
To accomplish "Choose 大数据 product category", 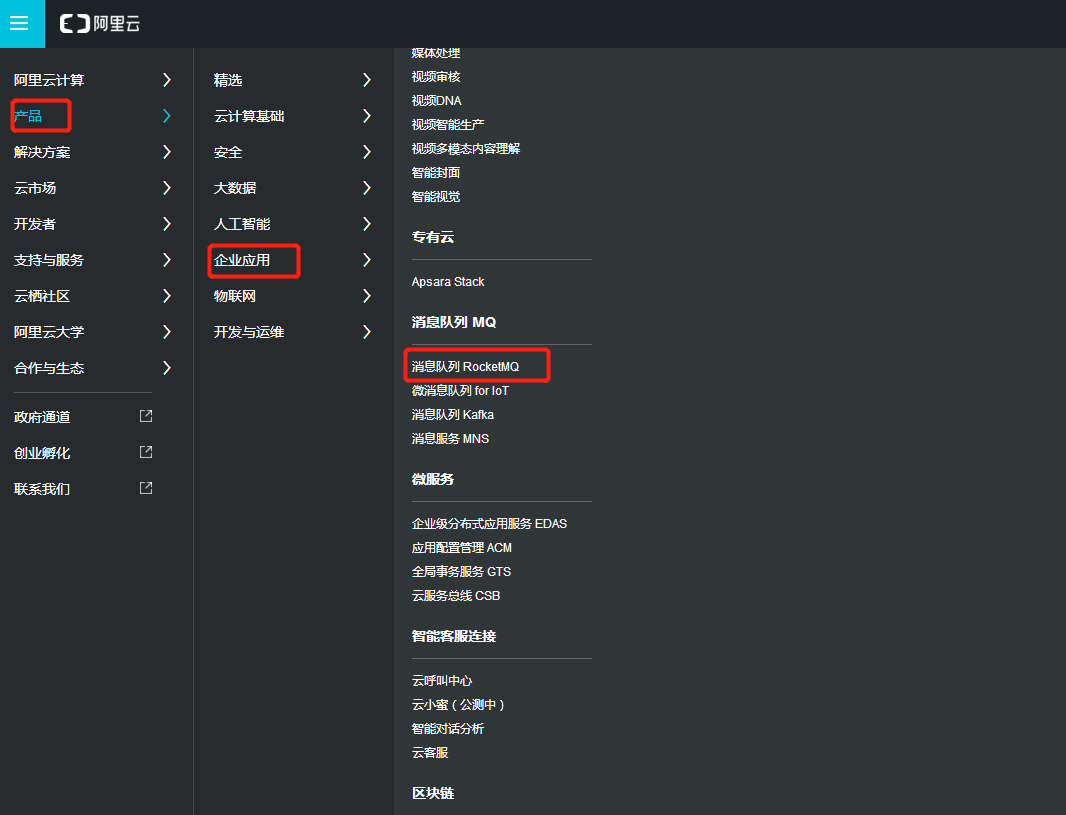I will (x=235, y=188).
